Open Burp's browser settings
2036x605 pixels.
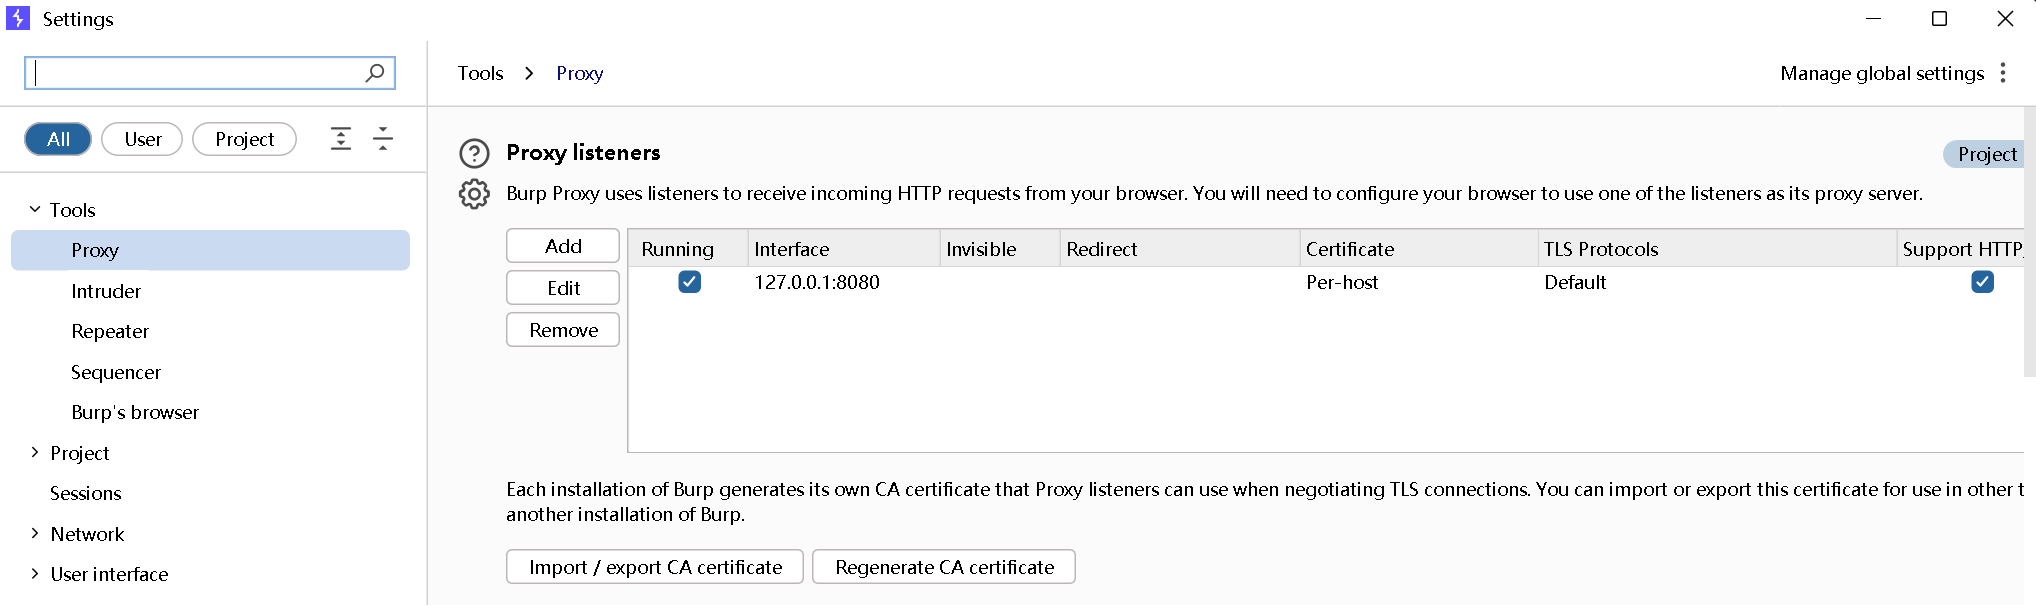pyautogui.click(x=135, y=412)
